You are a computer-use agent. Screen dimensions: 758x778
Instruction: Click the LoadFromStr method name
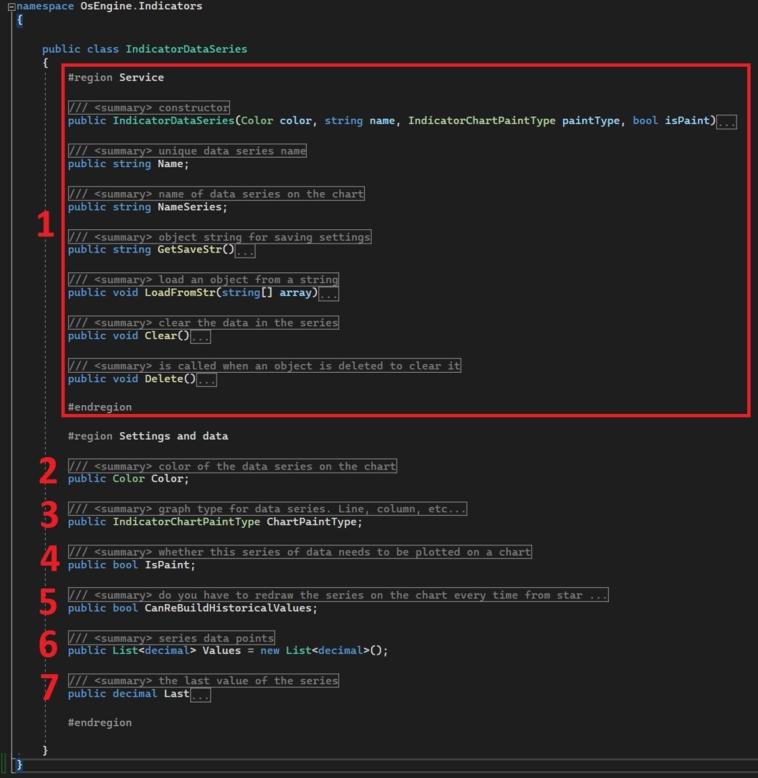(180, 293)
